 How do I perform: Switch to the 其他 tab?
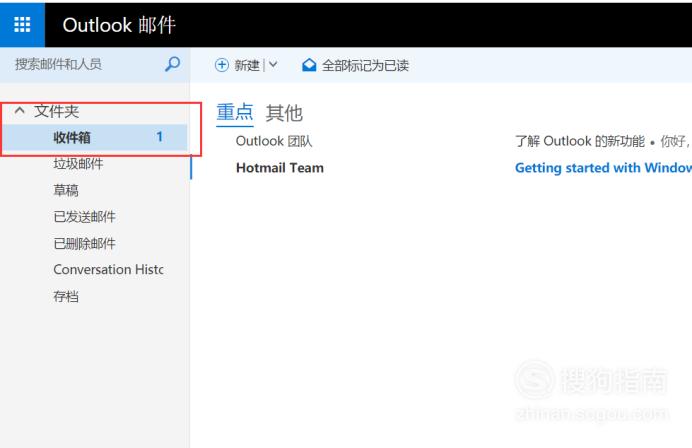click(x=284, y=113)
